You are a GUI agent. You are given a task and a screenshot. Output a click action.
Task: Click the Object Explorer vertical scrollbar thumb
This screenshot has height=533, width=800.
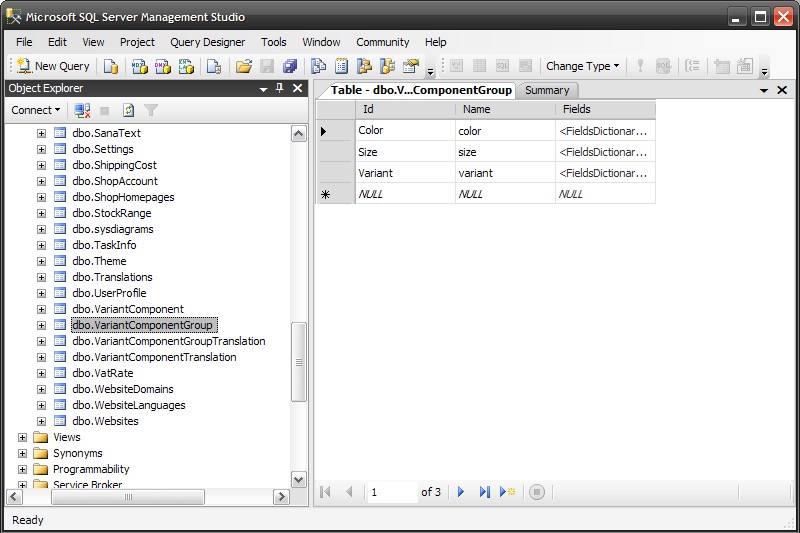point(298,362)
